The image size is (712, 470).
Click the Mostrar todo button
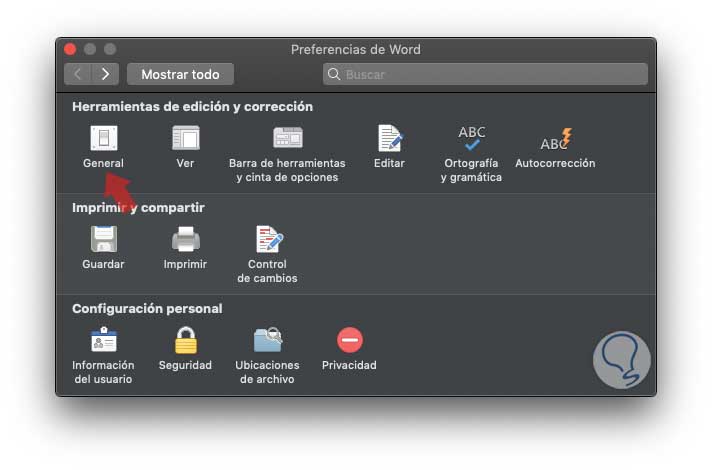pos(180,74)
